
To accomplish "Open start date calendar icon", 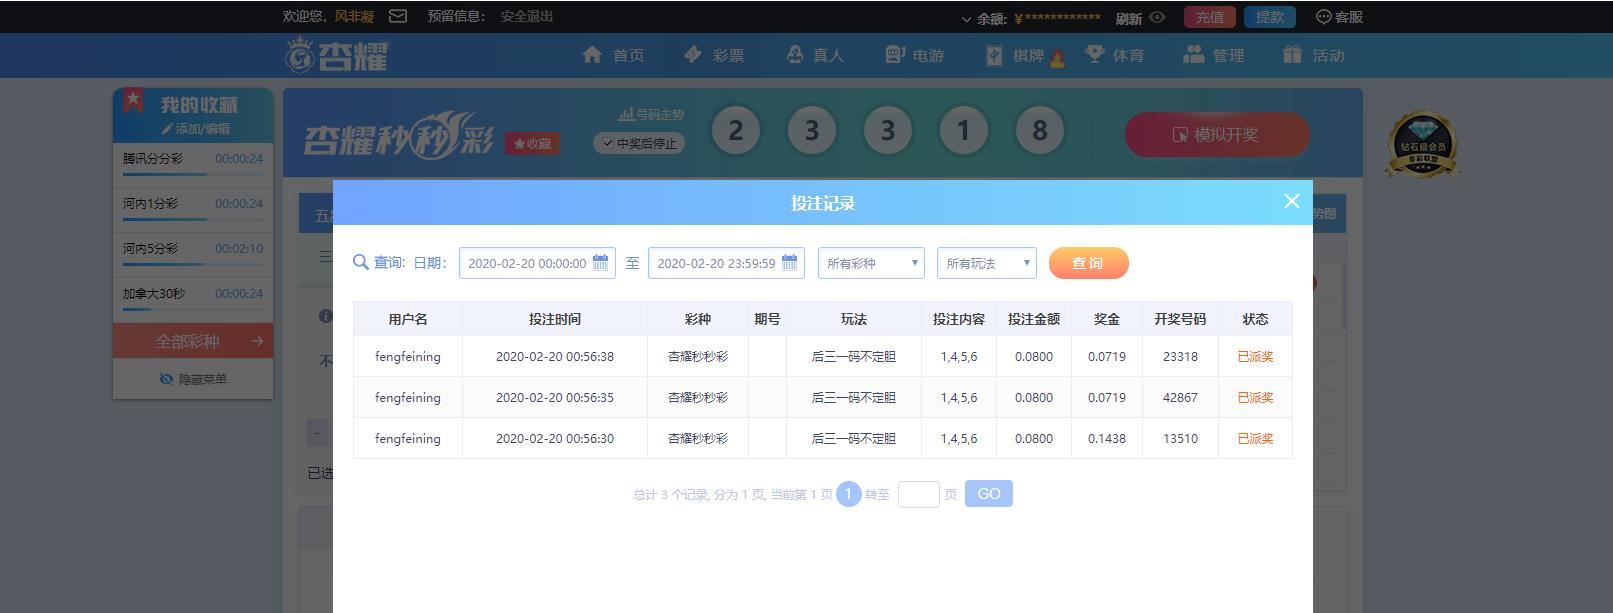I will [600, 262].
